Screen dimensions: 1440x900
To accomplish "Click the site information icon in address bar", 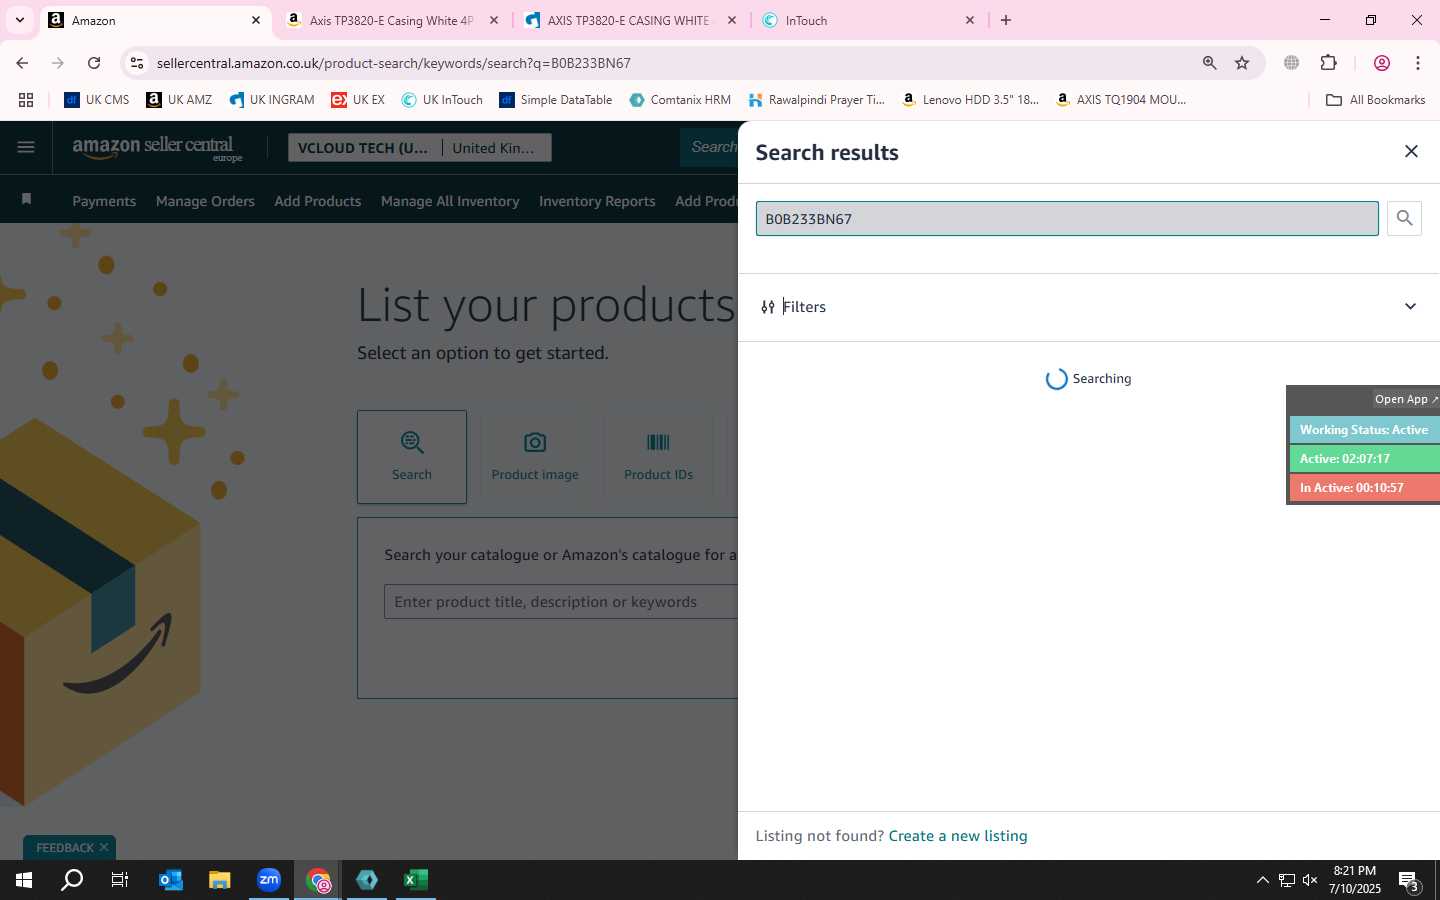I will pyautogui.click(x=137, y=63).
